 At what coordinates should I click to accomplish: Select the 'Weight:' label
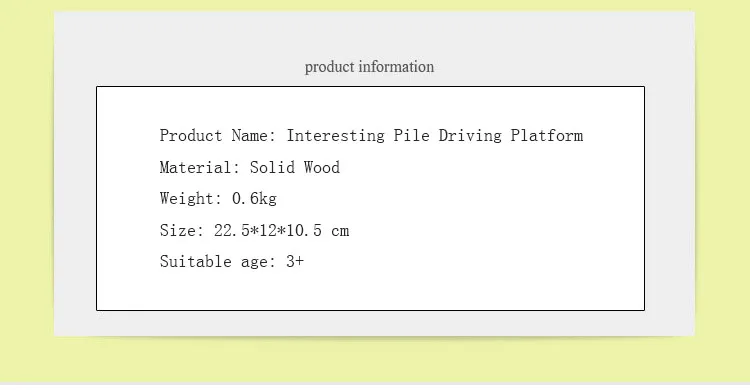[190, 199]
